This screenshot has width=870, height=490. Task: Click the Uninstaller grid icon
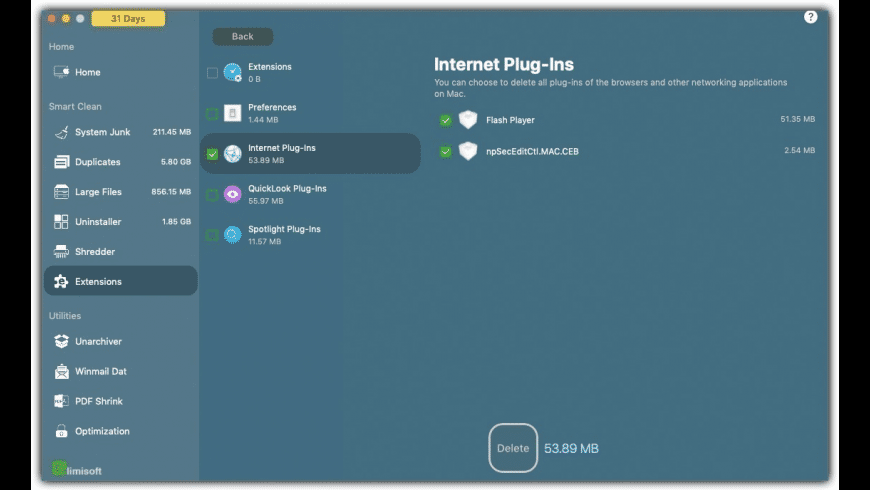click(61, 222)
